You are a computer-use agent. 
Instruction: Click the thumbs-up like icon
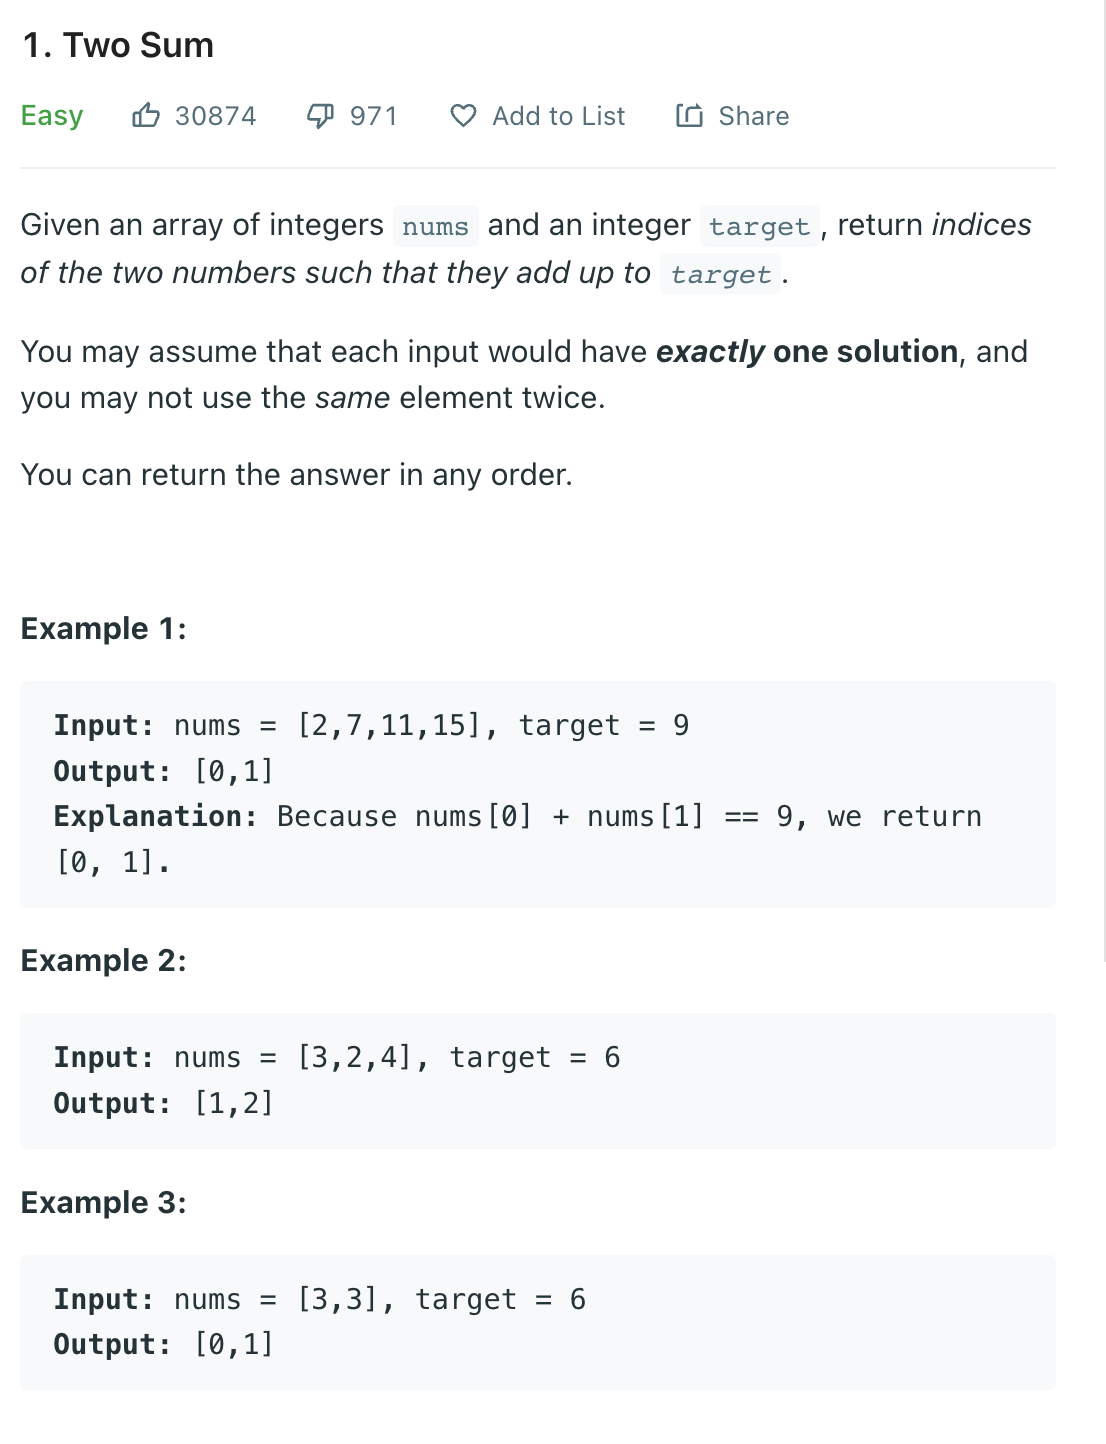(x=146, y=116)
